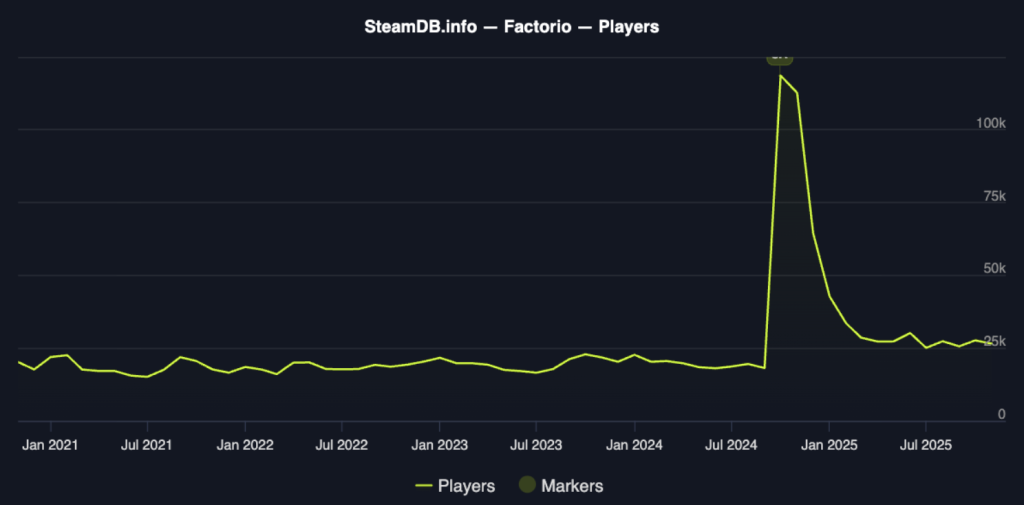Select the Jul 2022 x-axis label
1024x505 pixels.
[x=341, y=443]
